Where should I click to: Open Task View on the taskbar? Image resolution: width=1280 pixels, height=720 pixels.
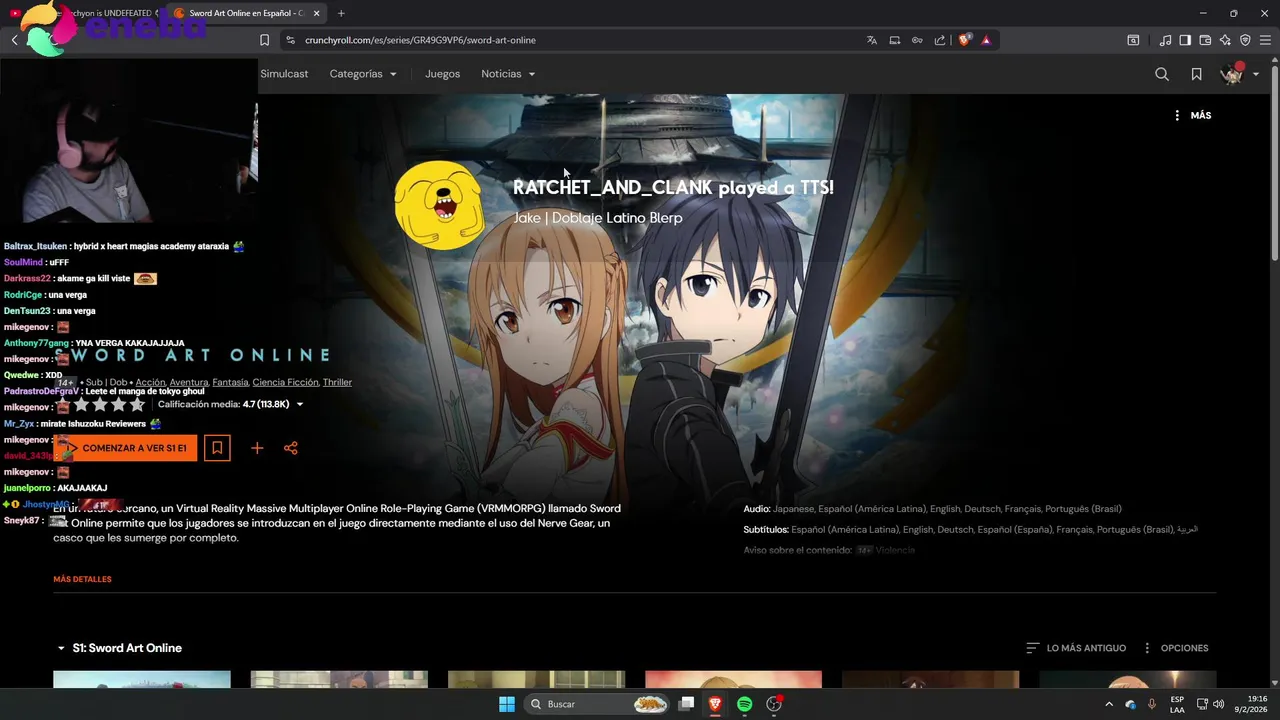coord(686,704)
